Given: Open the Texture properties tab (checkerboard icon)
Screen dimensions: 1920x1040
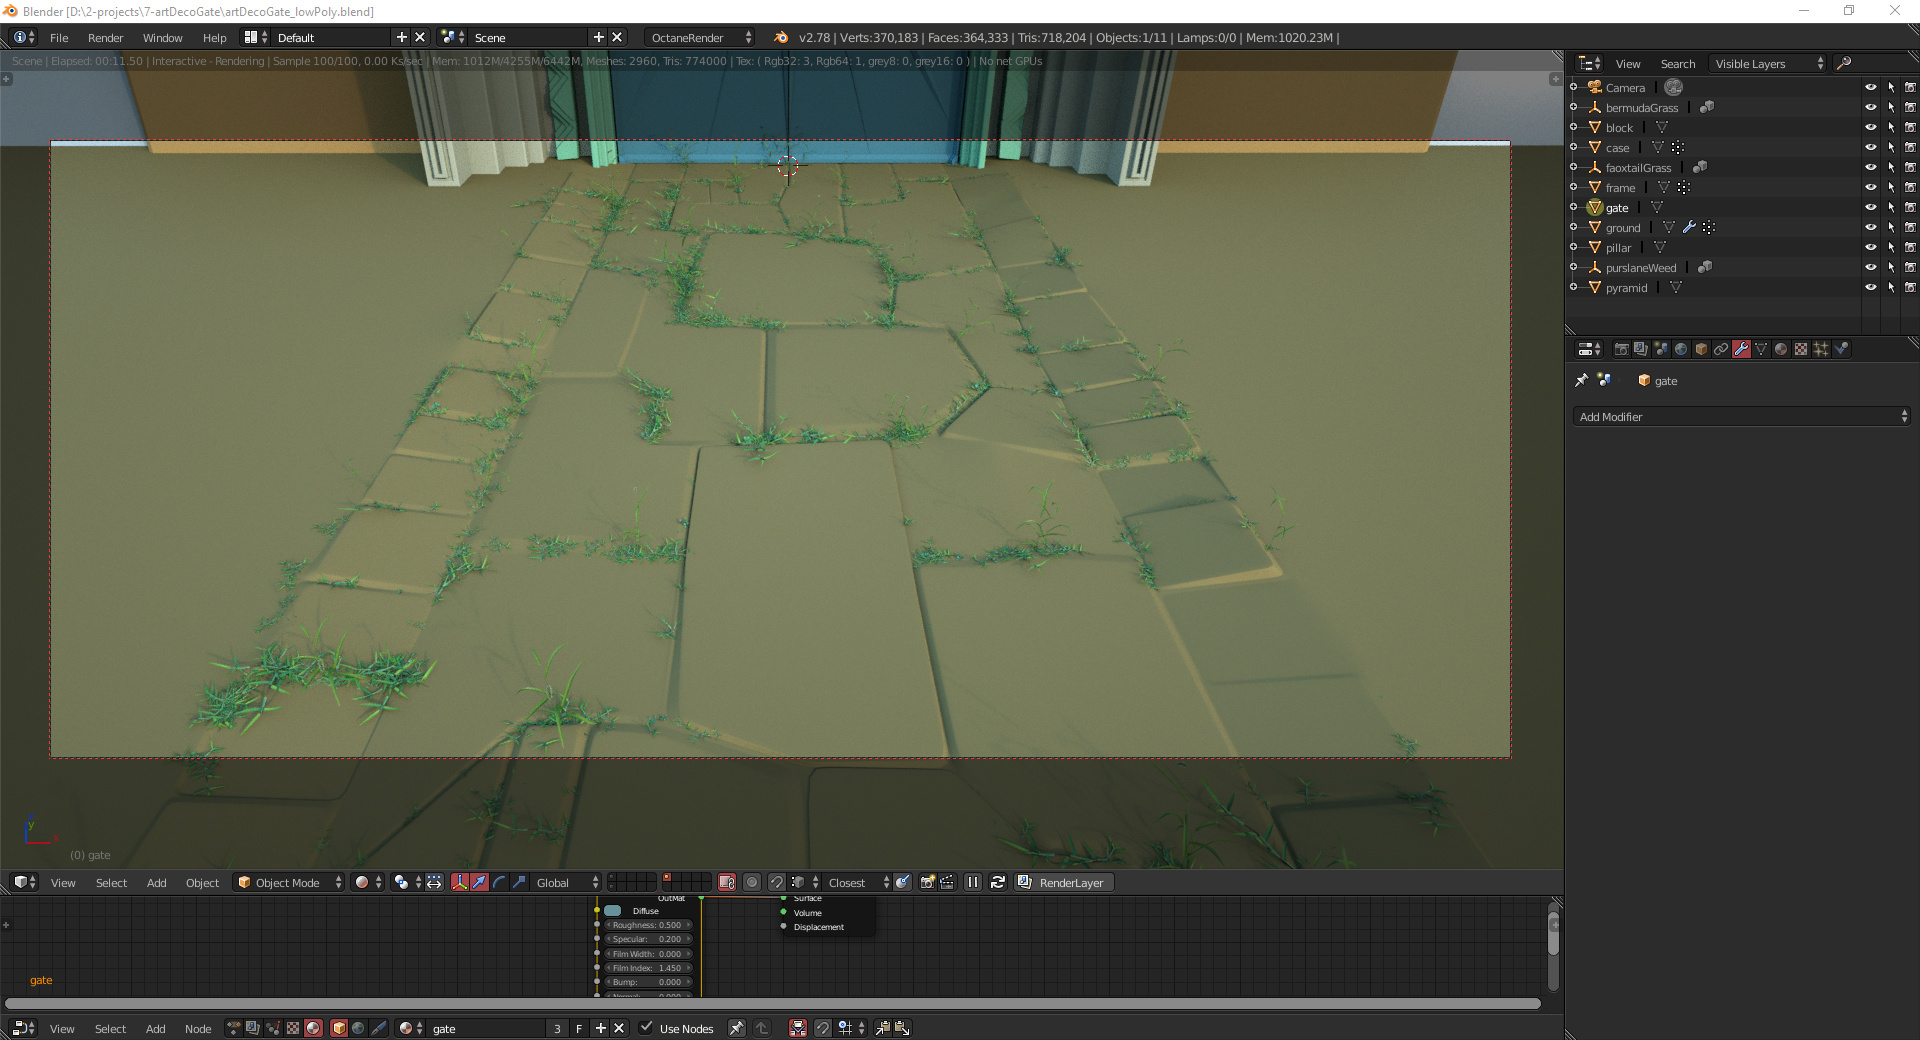Looking at the screenshot, I should click(x=1801, y=349).
